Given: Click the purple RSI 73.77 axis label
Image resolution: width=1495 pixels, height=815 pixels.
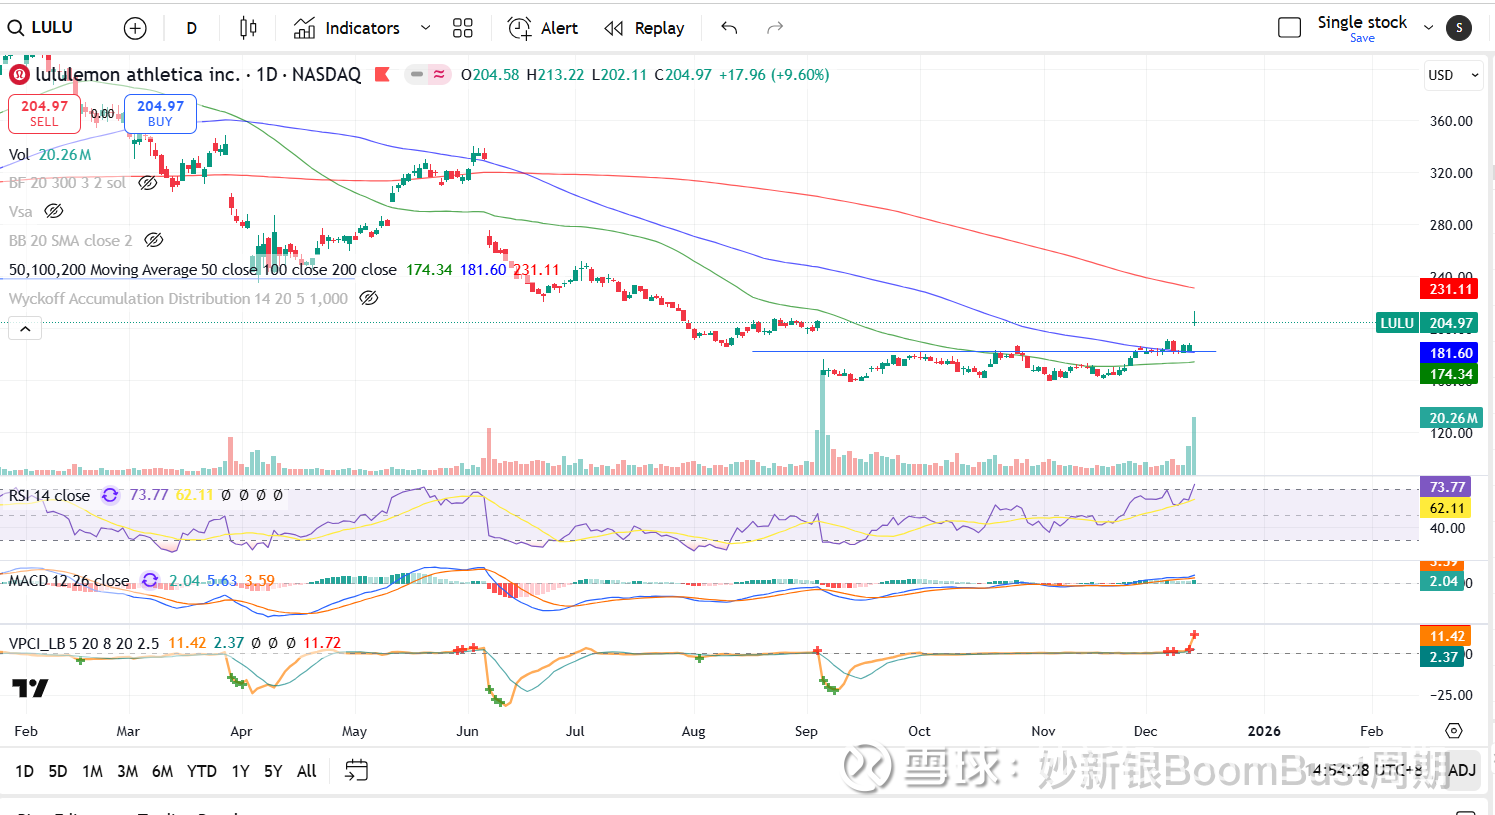Looking at the screenshot, I should (x=1446, y=487).
